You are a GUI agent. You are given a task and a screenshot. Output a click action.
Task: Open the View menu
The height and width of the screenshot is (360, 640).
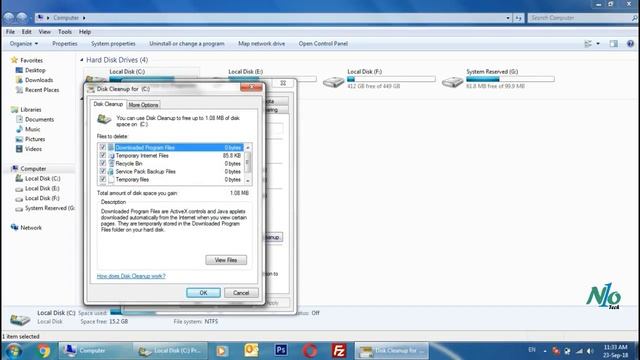coord(44,32)
